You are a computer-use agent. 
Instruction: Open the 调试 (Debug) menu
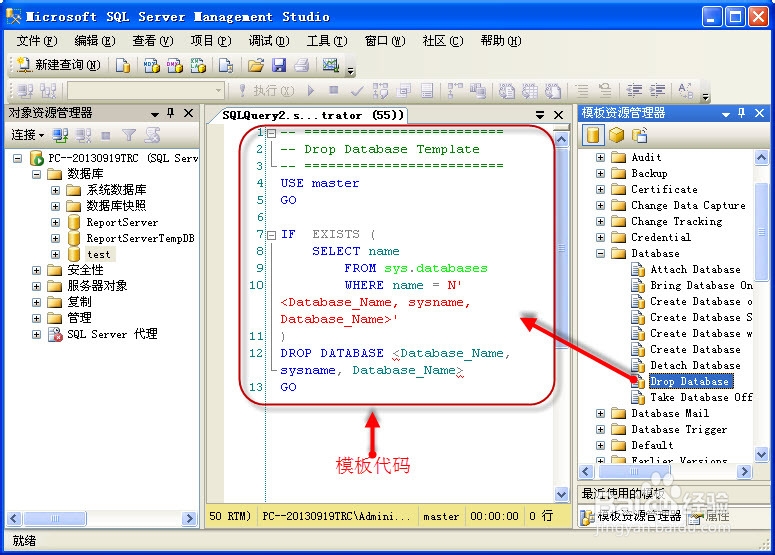(x=269, y=41)
